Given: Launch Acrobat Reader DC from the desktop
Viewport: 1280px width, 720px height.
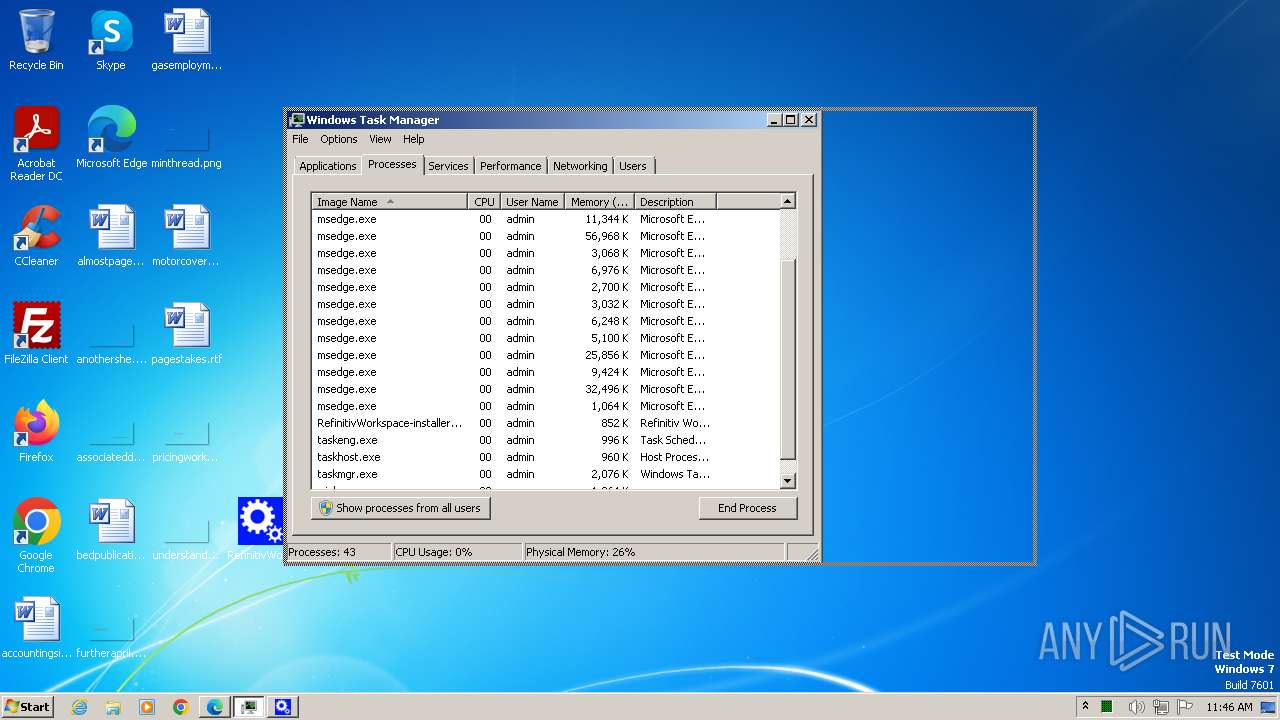Looking at the screenshot, I should [x=36, y=143].
